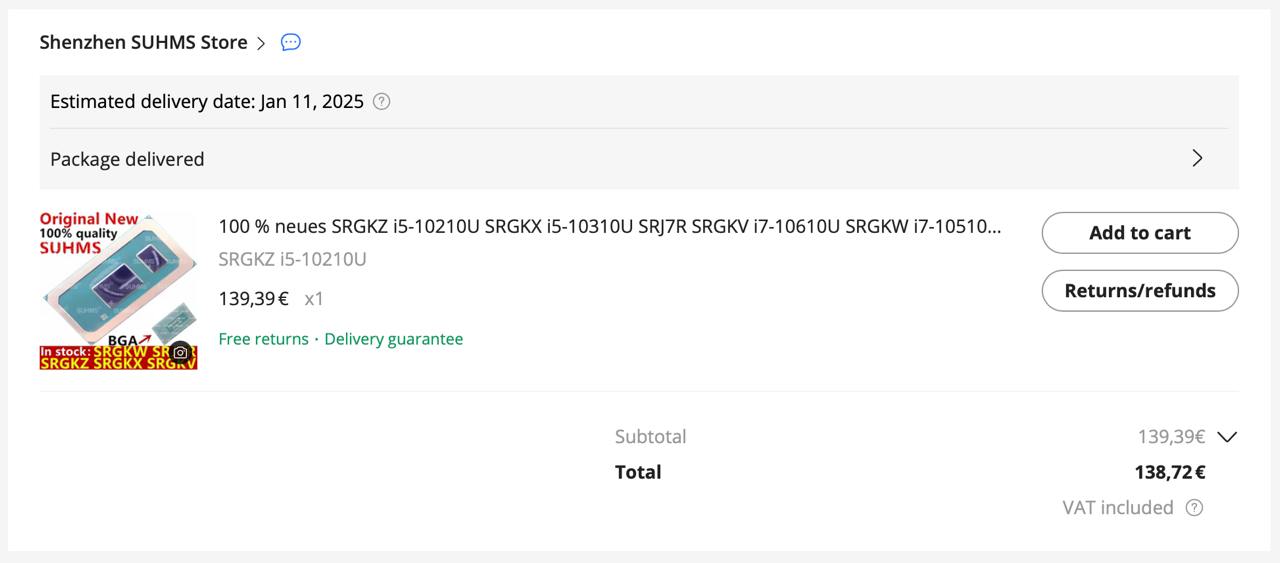Click help icon beside estimated delivery date
1280x563 pixels.
pos(381,101)
